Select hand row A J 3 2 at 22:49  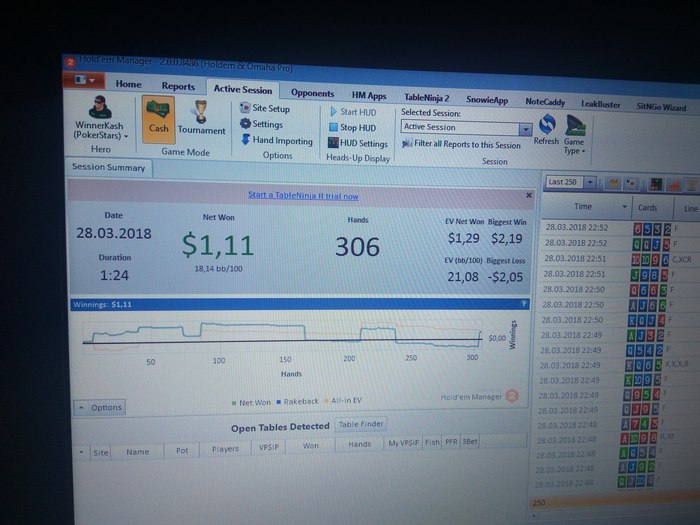[619, 335]
